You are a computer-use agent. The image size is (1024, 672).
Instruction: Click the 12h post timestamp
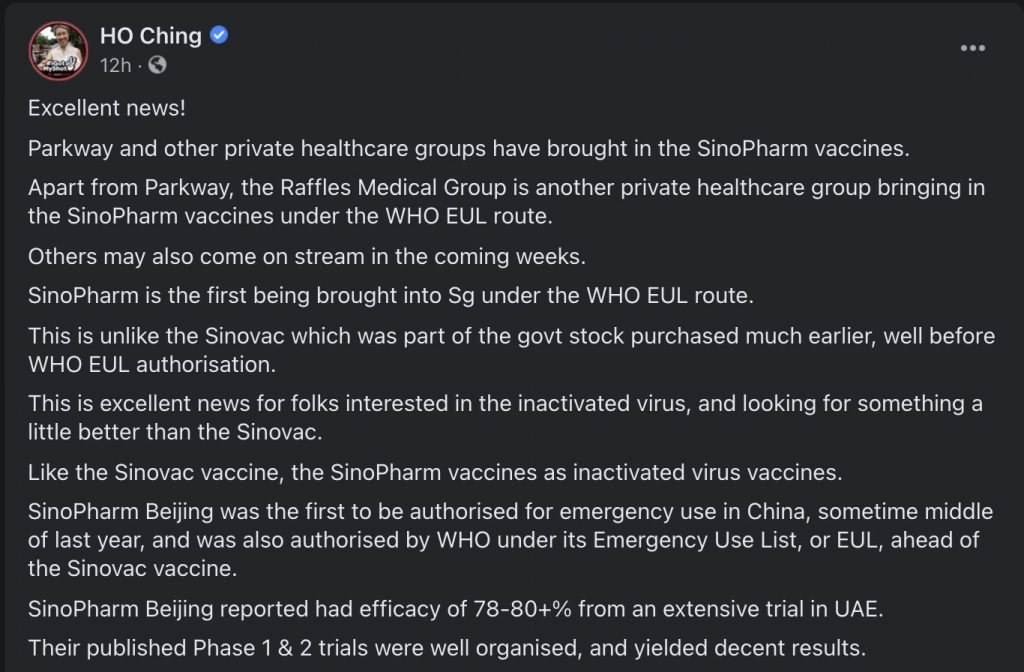tap(115, 65)
